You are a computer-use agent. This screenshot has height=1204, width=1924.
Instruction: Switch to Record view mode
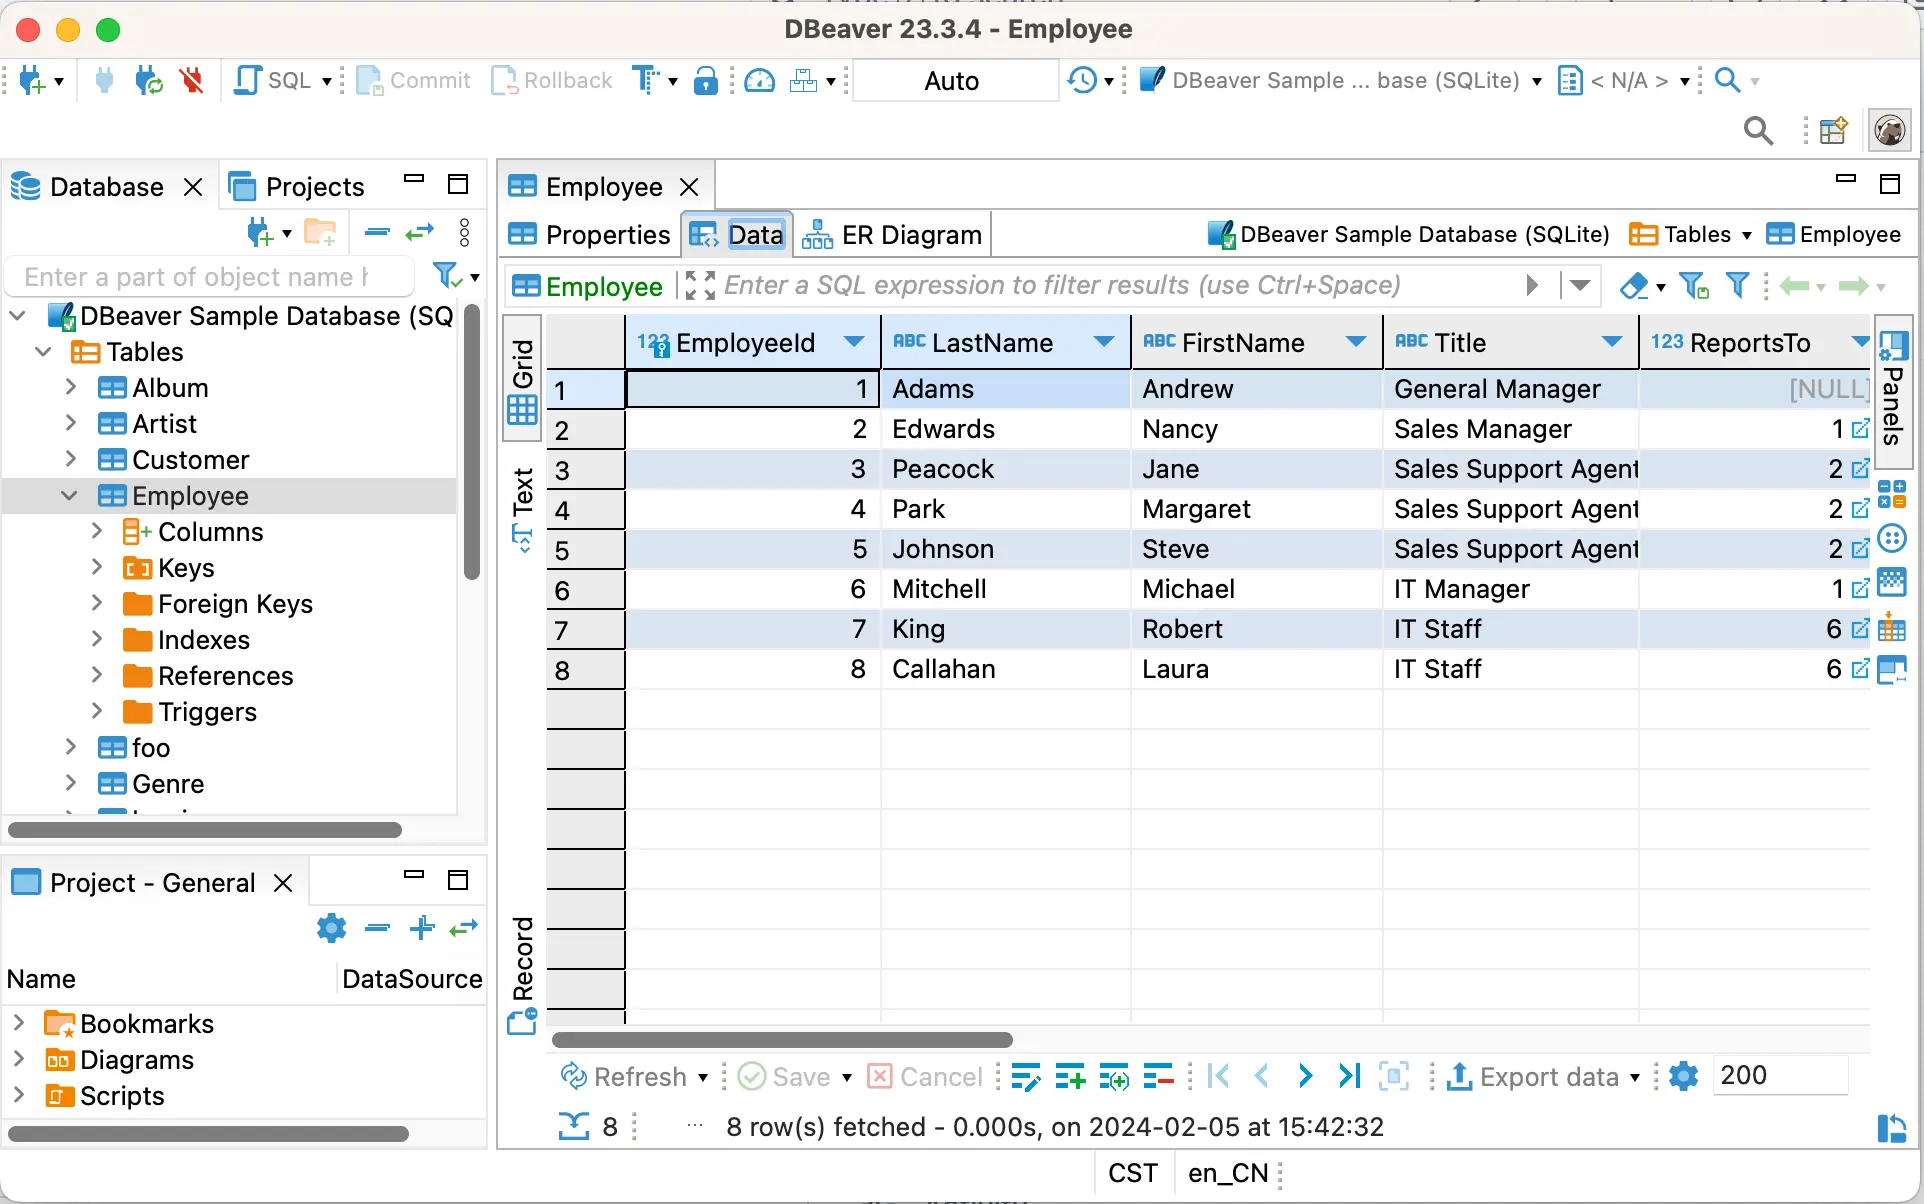coord(521,960)
